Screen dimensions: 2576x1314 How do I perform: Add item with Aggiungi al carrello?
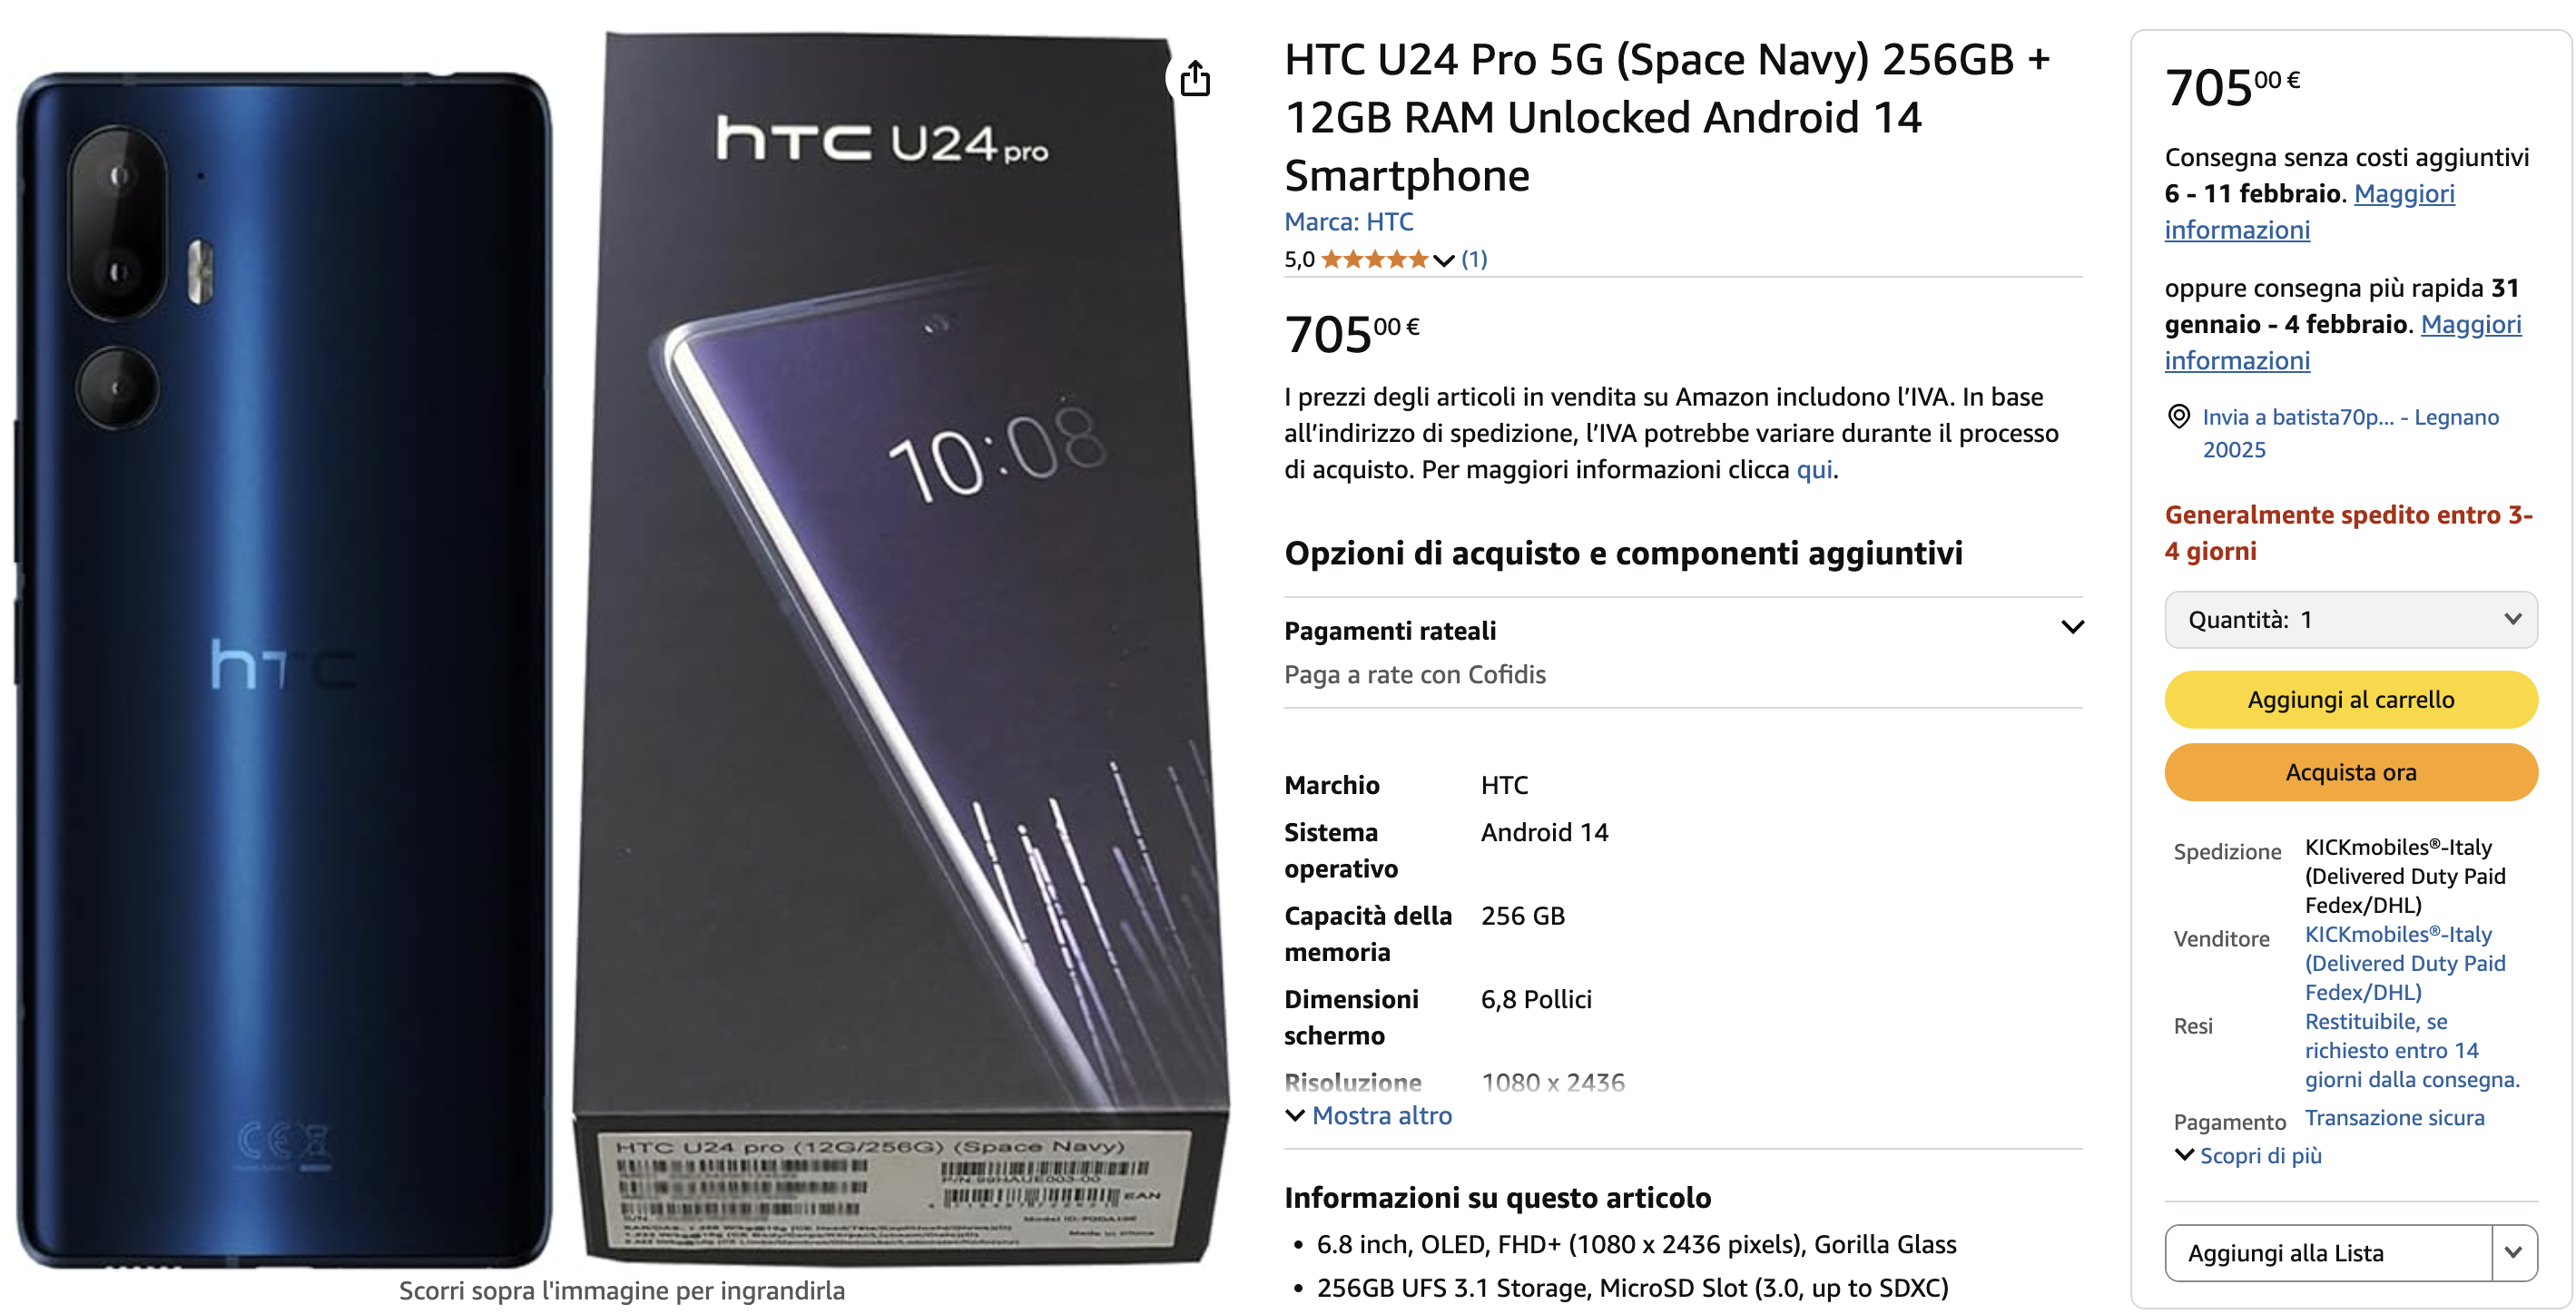(x=2350, y=700)
